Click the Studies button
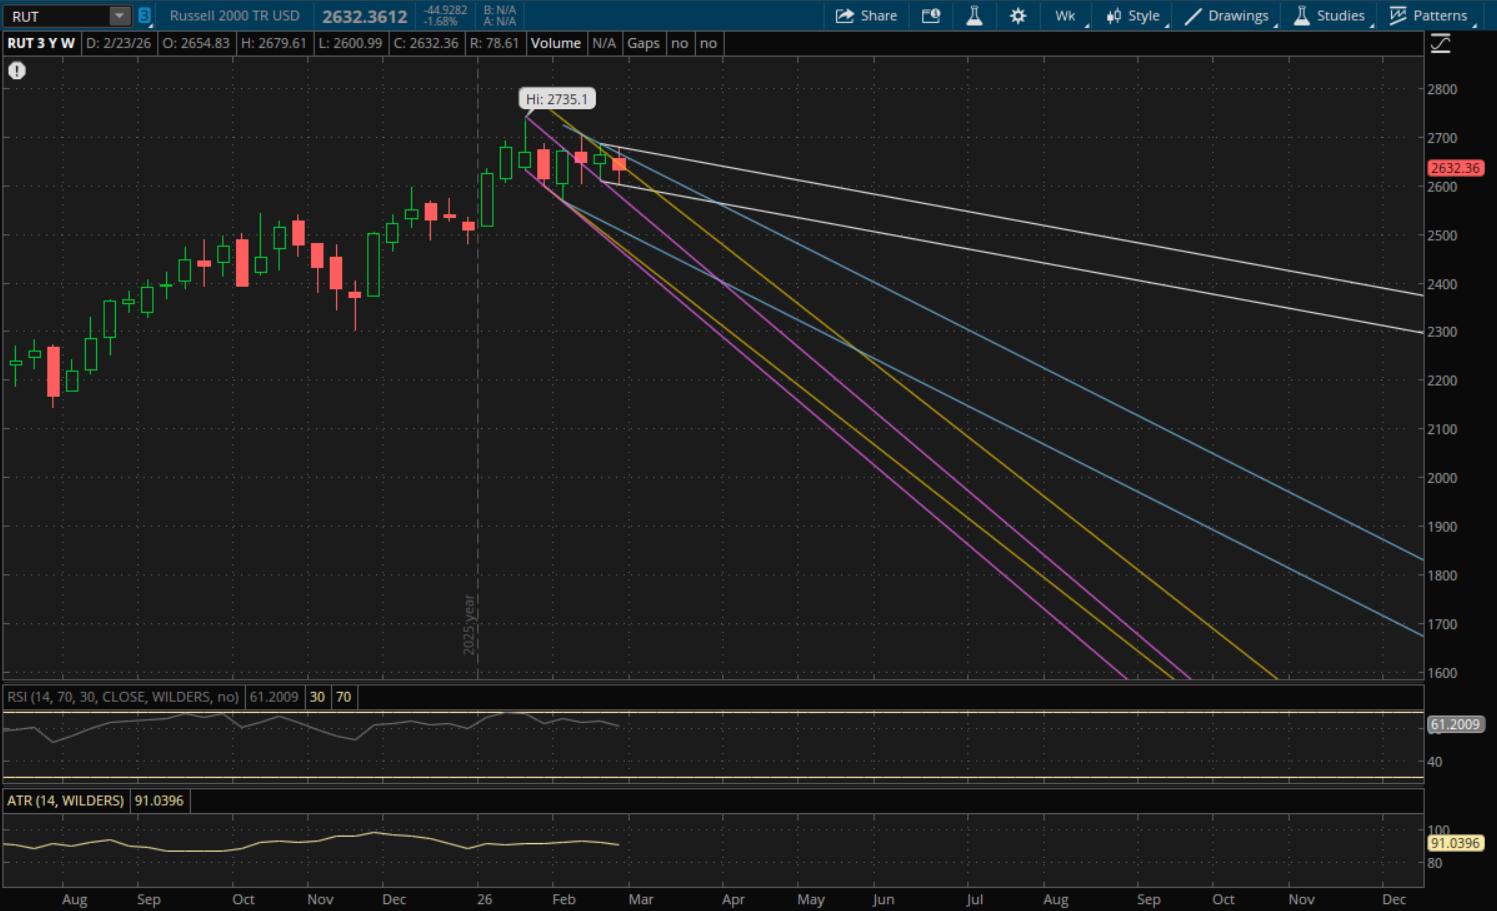This screenshot has height=911, width=1497. click(1329, 16)
